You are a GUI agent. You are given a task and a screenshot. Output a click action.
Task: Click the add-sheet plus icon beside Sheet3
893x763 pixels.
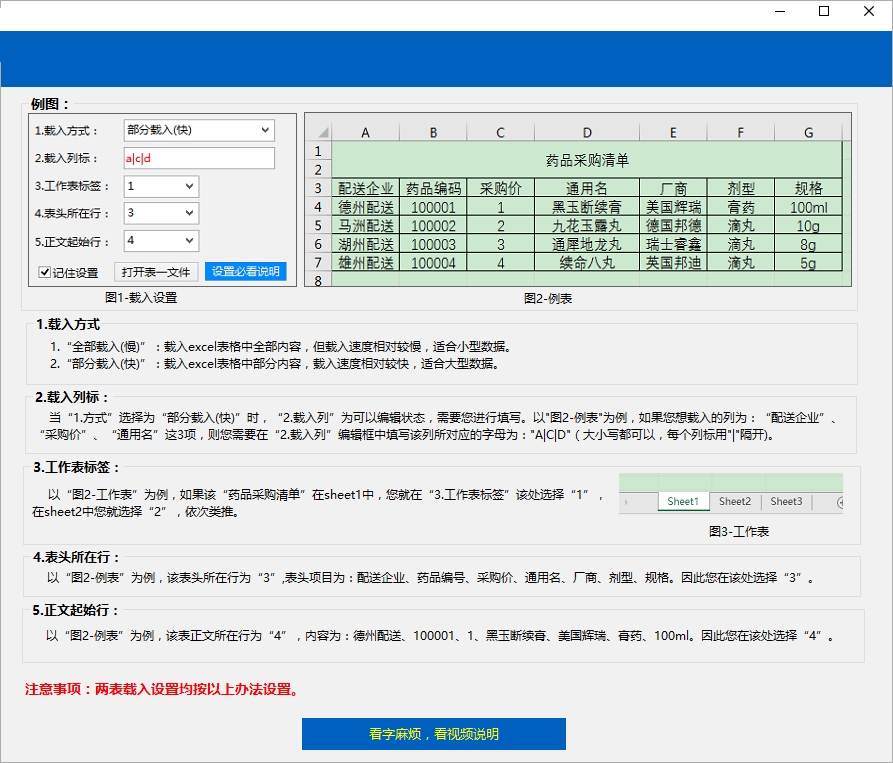[838, 502]
